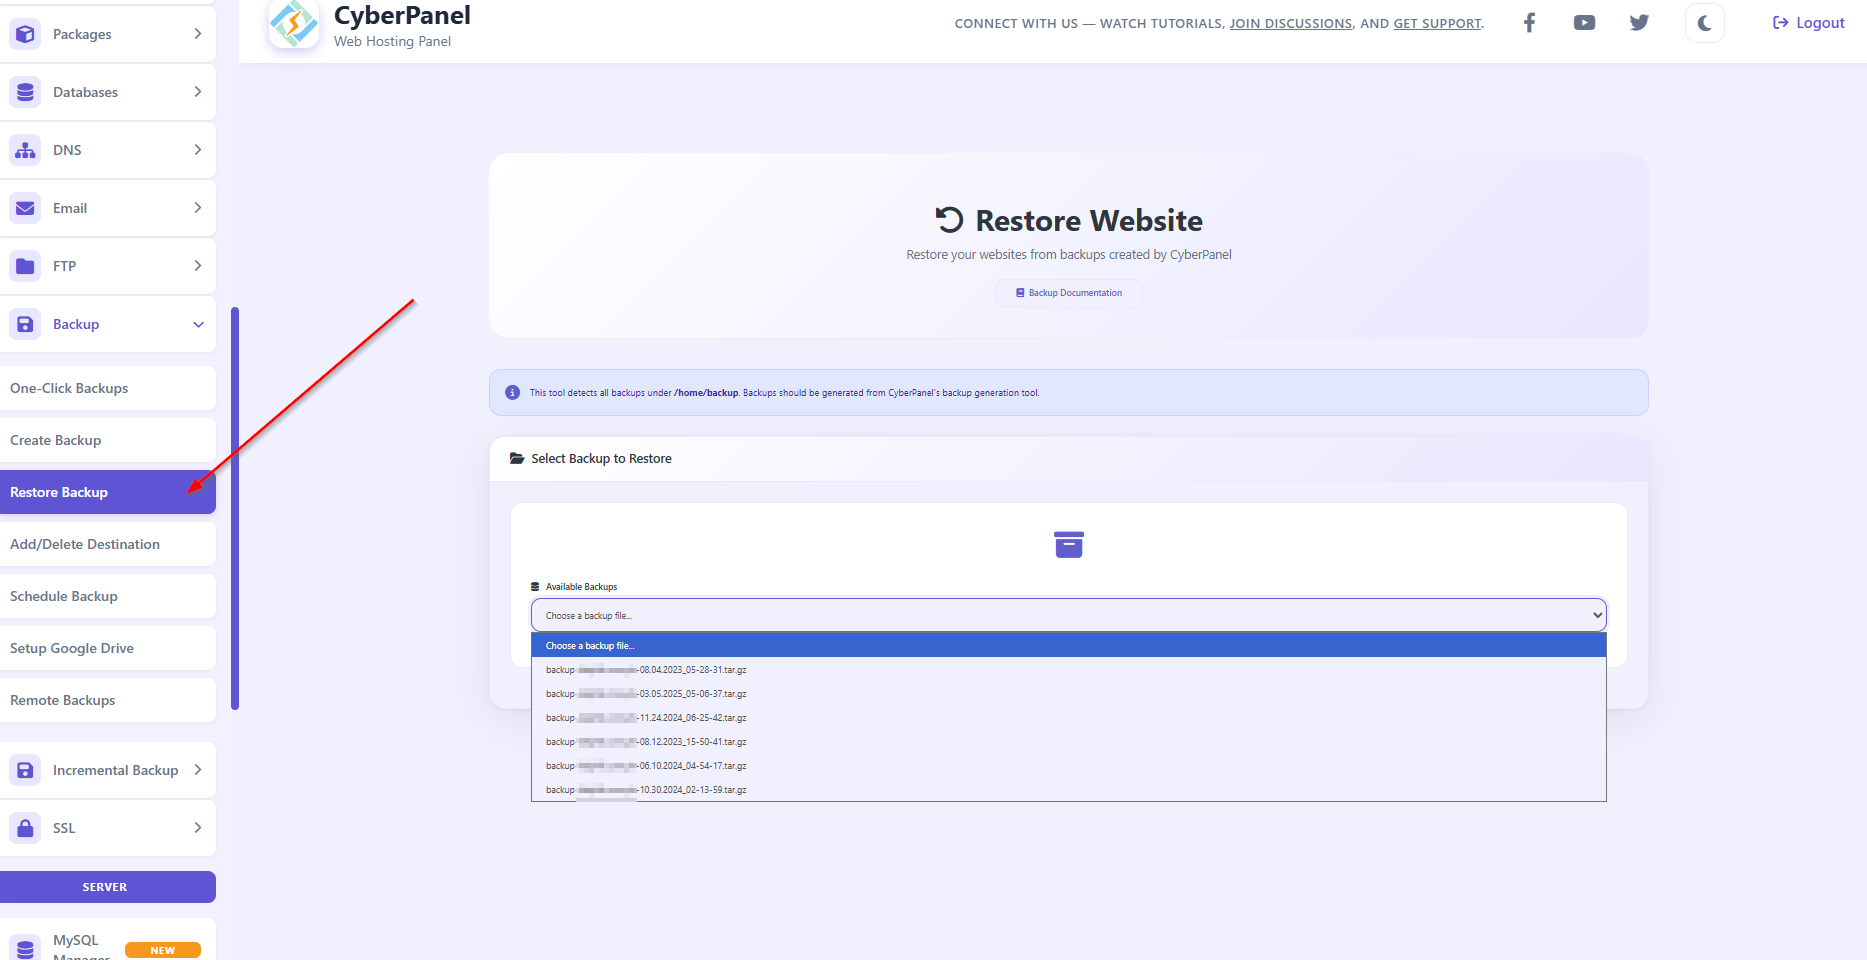The image size is (1867, 960).
Task: Open the YouTube channel icon
Action: (1584, 23)
